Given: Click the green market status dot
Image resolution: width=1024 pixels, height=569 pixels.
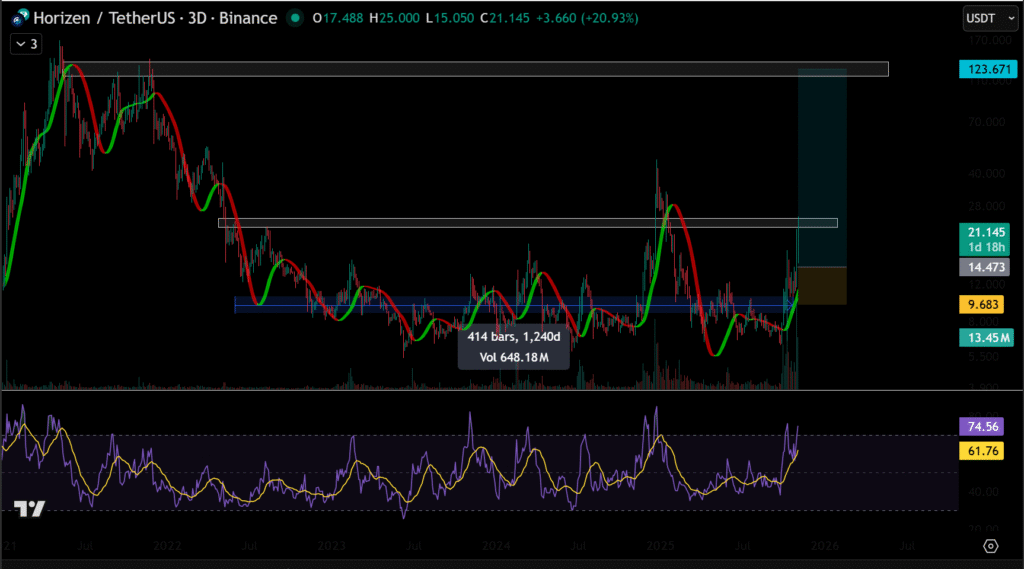Looking at the screenshot, I should pyautogui.click(x=294, y=18).
